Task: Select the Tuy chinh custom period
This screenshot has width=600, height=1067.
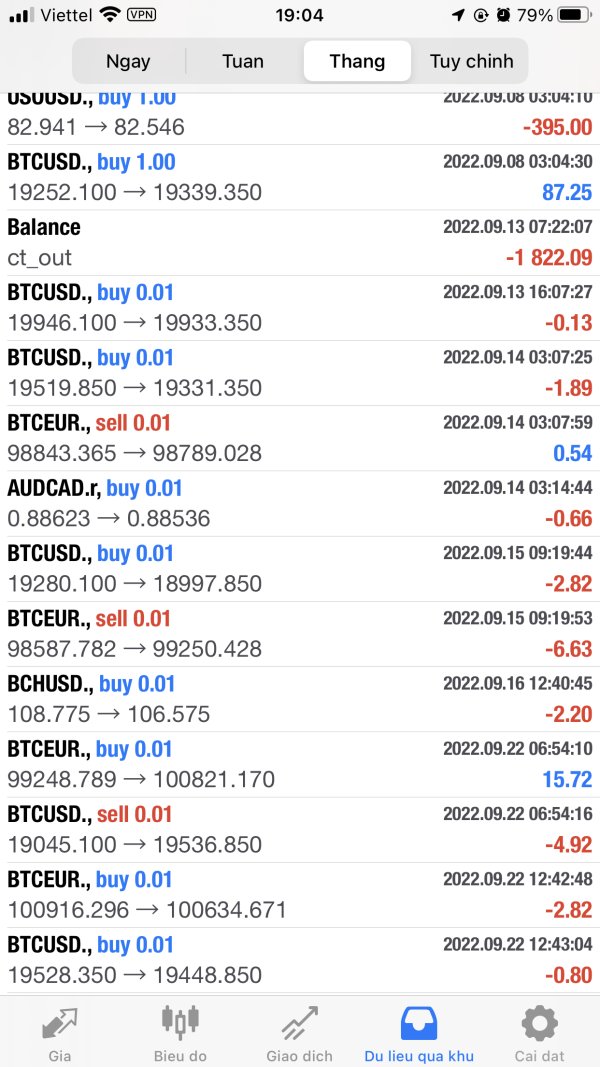Action: click(471, 61)
